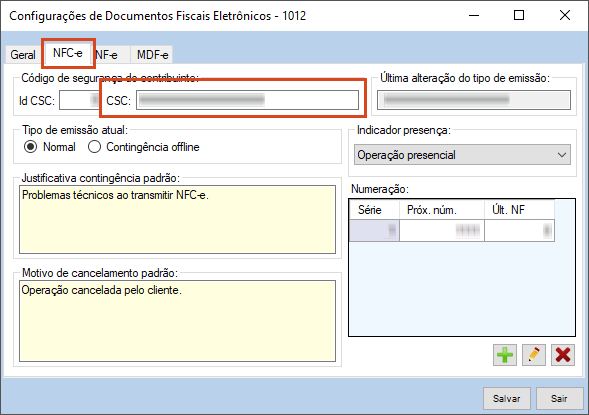The width and height of the screenshot is (589, 415).
Task: Edit the Motivo de cancelamento padrão text
Action: coord(177,321)
